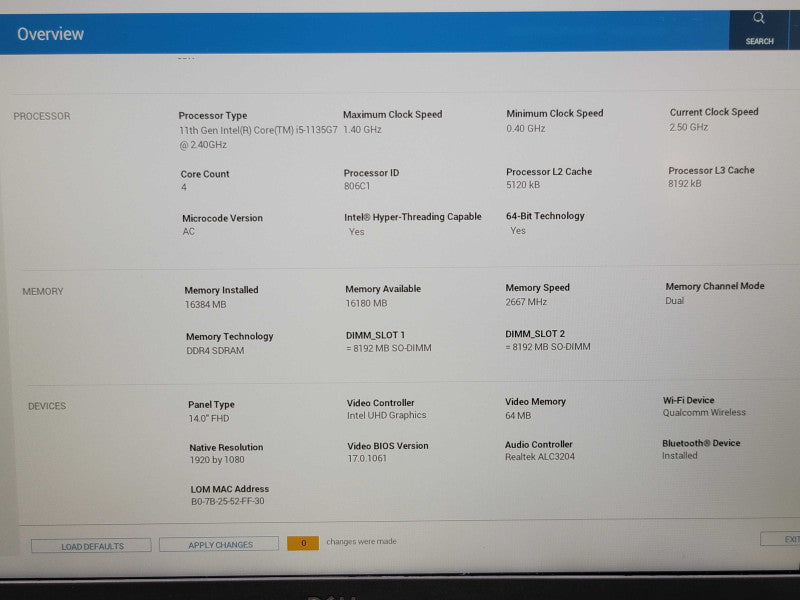Click the '2.50 GHz' value
The image size is (800, 600).
tap(688, 127)
